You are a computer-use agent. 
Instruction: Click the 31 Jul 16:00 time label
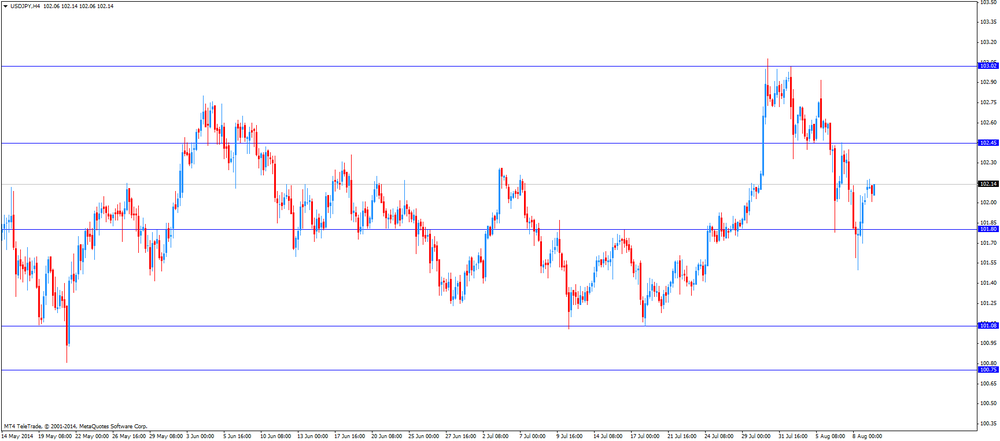[x=794, y=437]
